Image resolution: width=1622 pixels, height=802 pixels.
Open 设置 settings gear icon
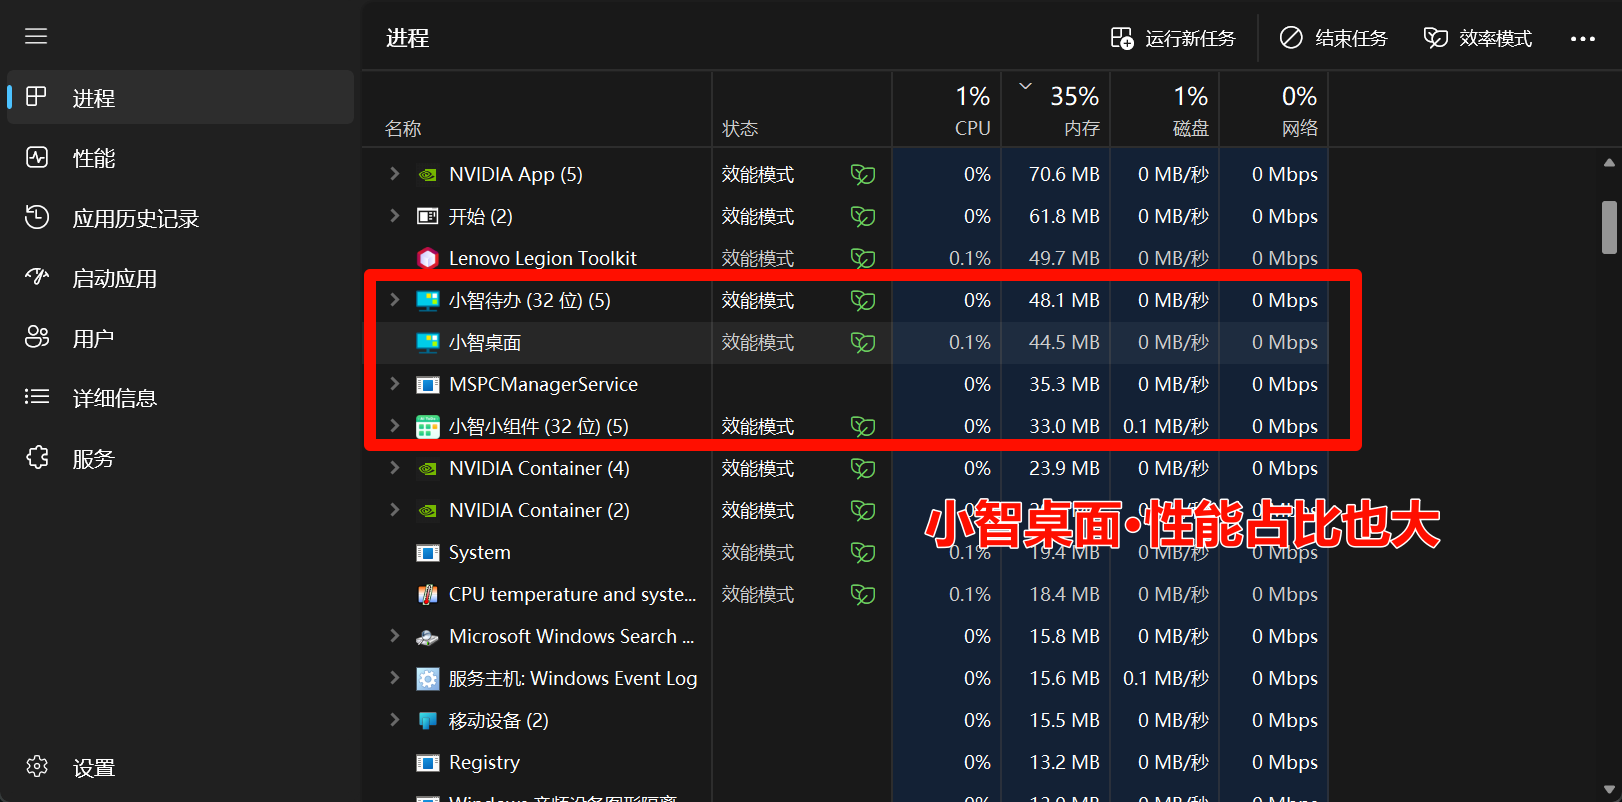pos(37,767)
